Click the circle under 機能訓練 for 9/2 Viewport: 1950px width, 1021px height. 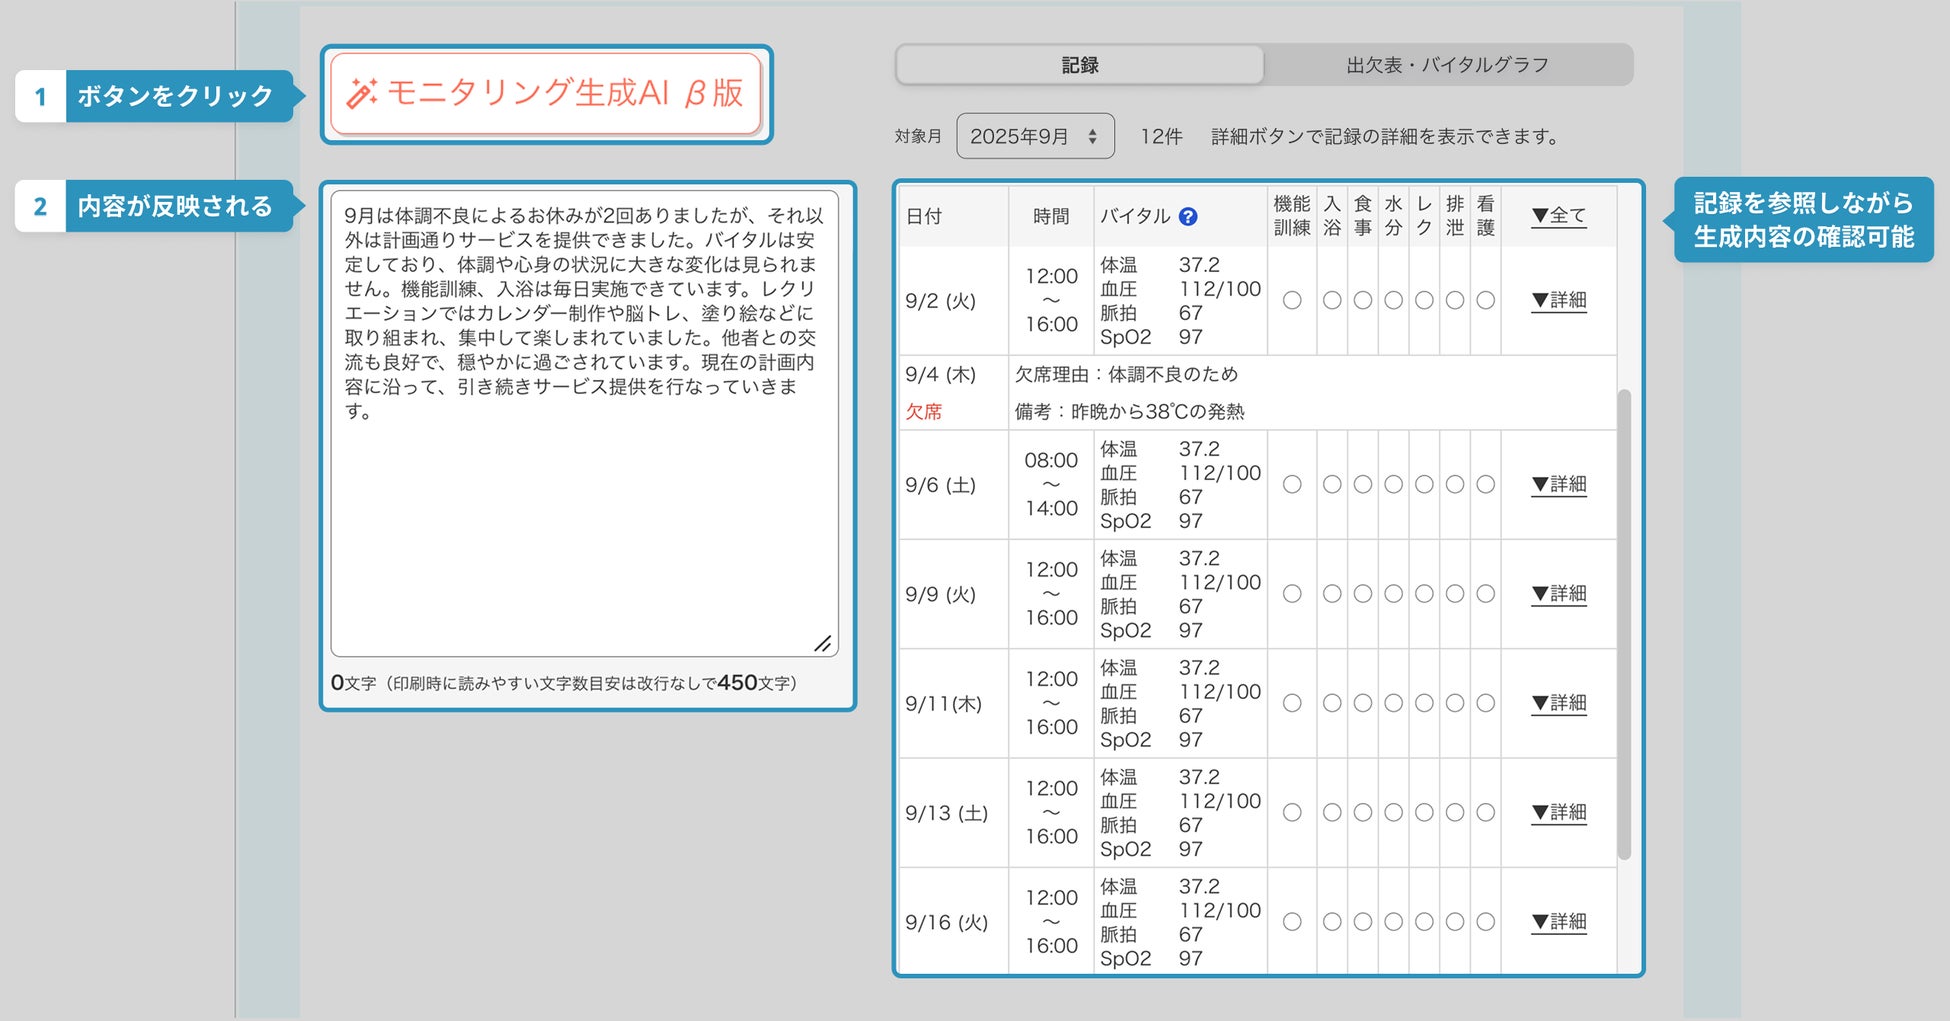pyautogui.click(x=1292, y=300)
